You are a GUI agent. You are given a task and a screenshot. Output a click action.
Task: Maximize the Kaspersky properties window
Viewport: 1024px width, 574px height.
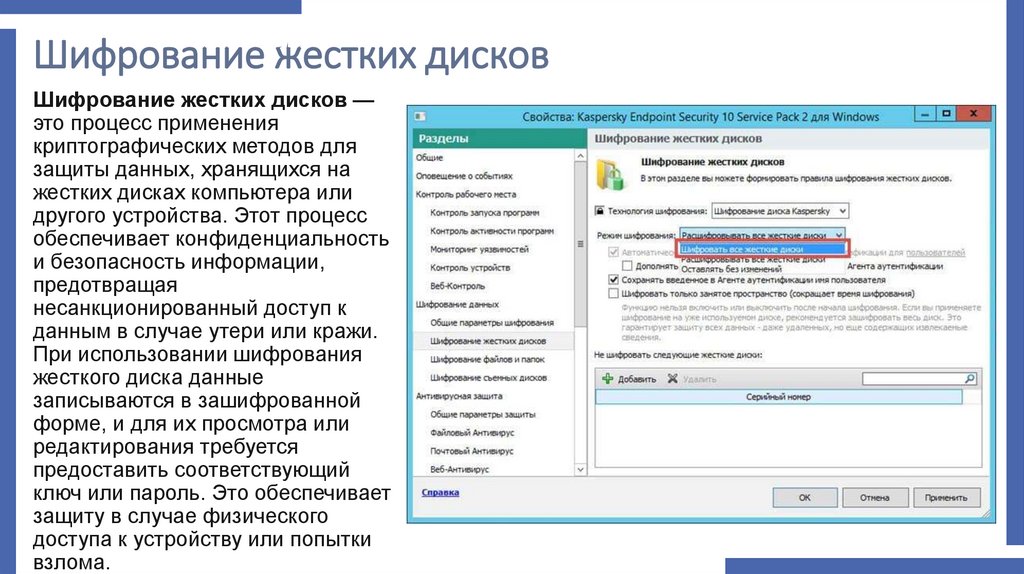point(946,114)
